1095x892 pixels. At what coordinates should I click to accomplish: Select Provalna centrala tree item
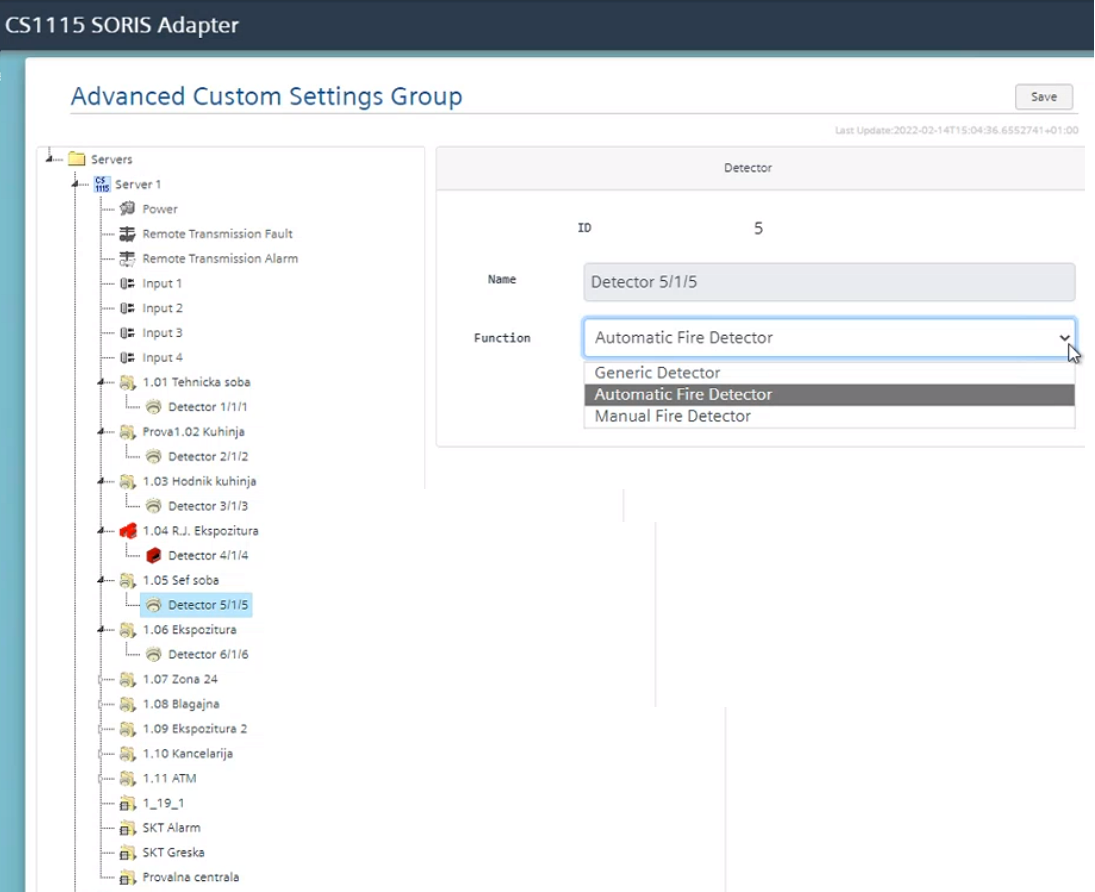[190, 877]
